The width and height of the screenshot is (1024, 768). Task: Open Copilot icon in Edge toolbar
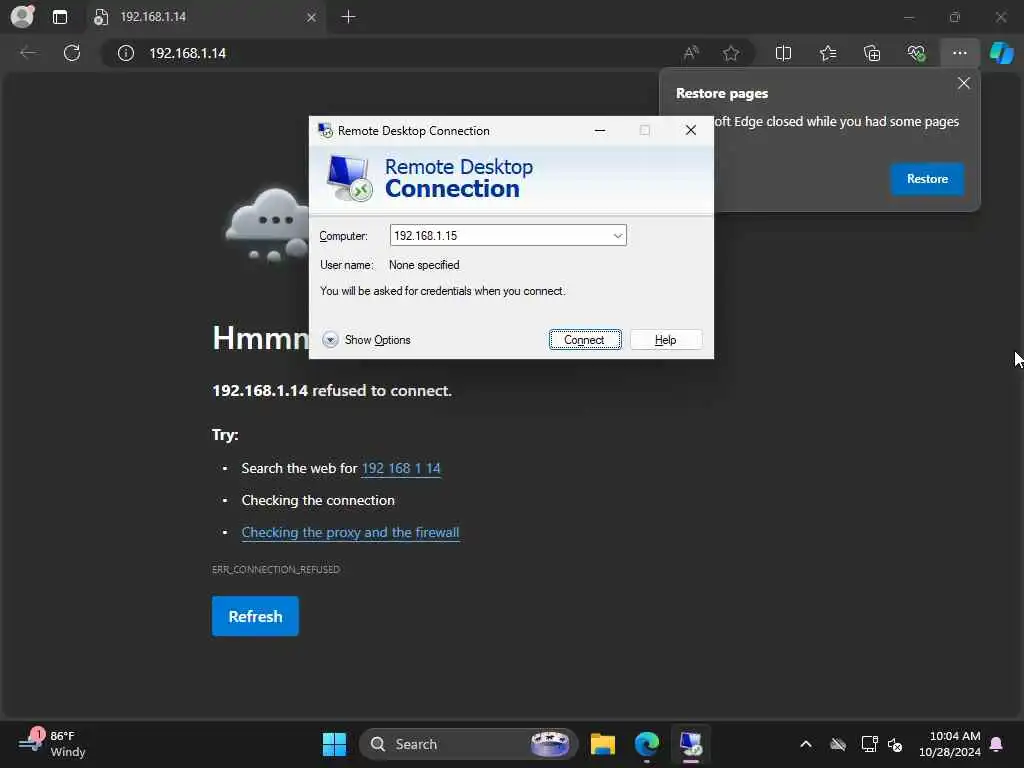click(x=1001, y=53)
